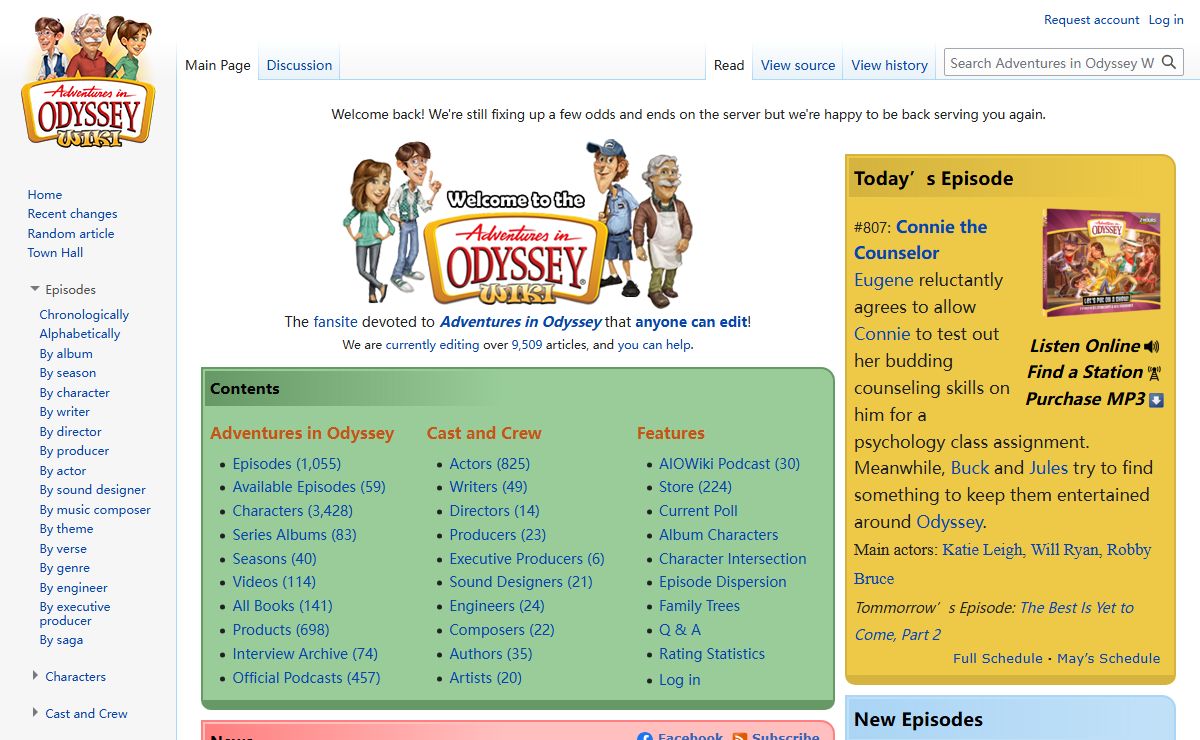Open May's Schedule
The height and width of the screenshot is (740, 1200).
pos(1109,659)
